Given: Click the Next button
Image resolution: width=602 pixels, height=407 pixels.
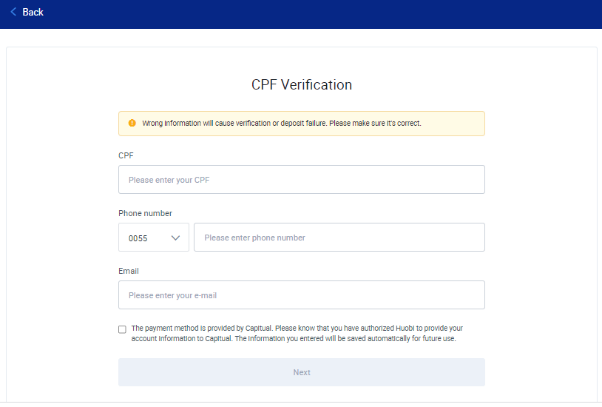Looking at the screenshot, I should coord(301,372).
